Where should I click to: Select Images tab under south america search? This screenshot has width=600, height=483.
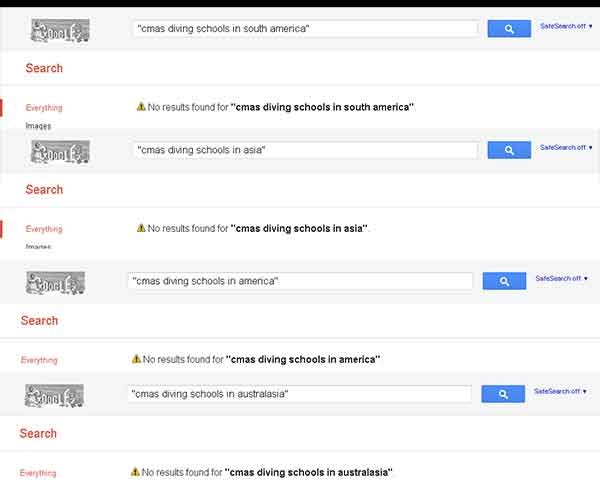pyautogui.click(x=38, y=126)
